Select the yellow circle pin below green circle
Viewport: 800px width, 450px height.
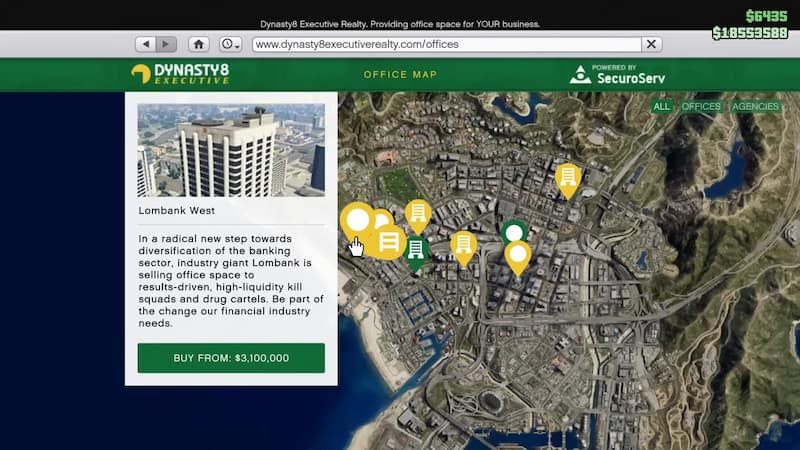(x=518, y=257)
